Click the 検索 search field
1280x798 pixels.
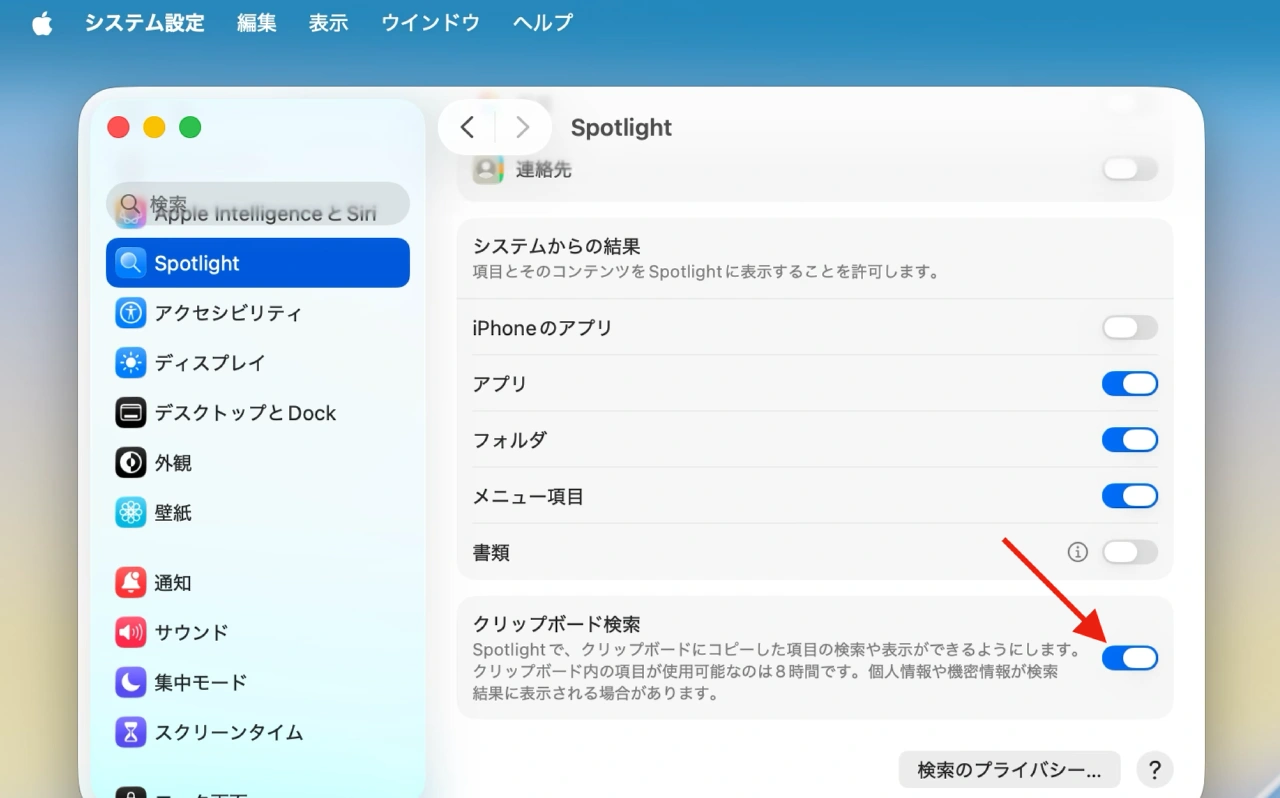[257, 204]
